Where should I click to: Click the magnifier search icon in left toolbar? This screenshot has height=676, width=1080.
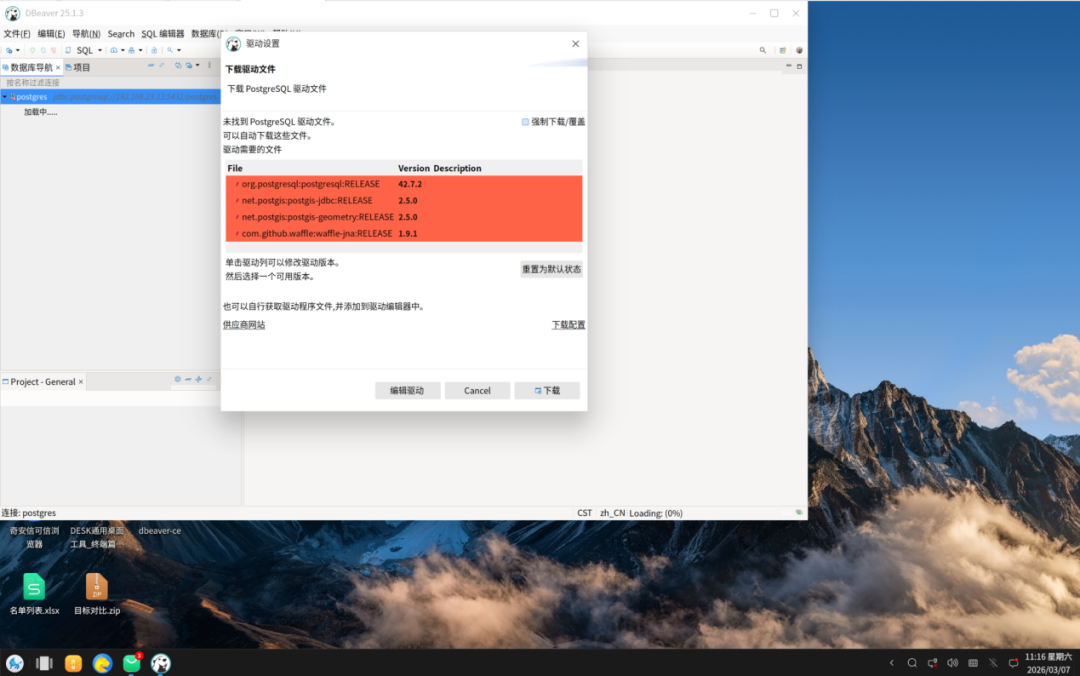point(170,50)
